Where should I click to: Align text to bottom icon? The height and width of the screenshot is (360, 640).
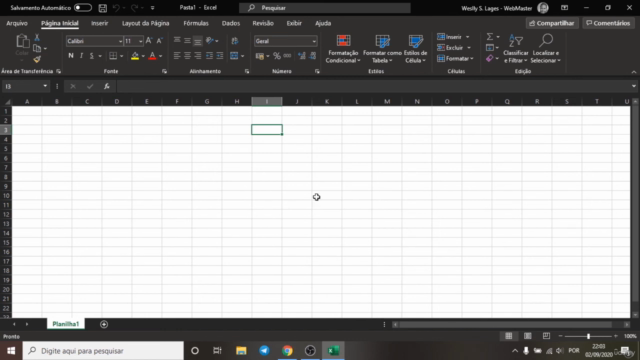coord(198,41)
